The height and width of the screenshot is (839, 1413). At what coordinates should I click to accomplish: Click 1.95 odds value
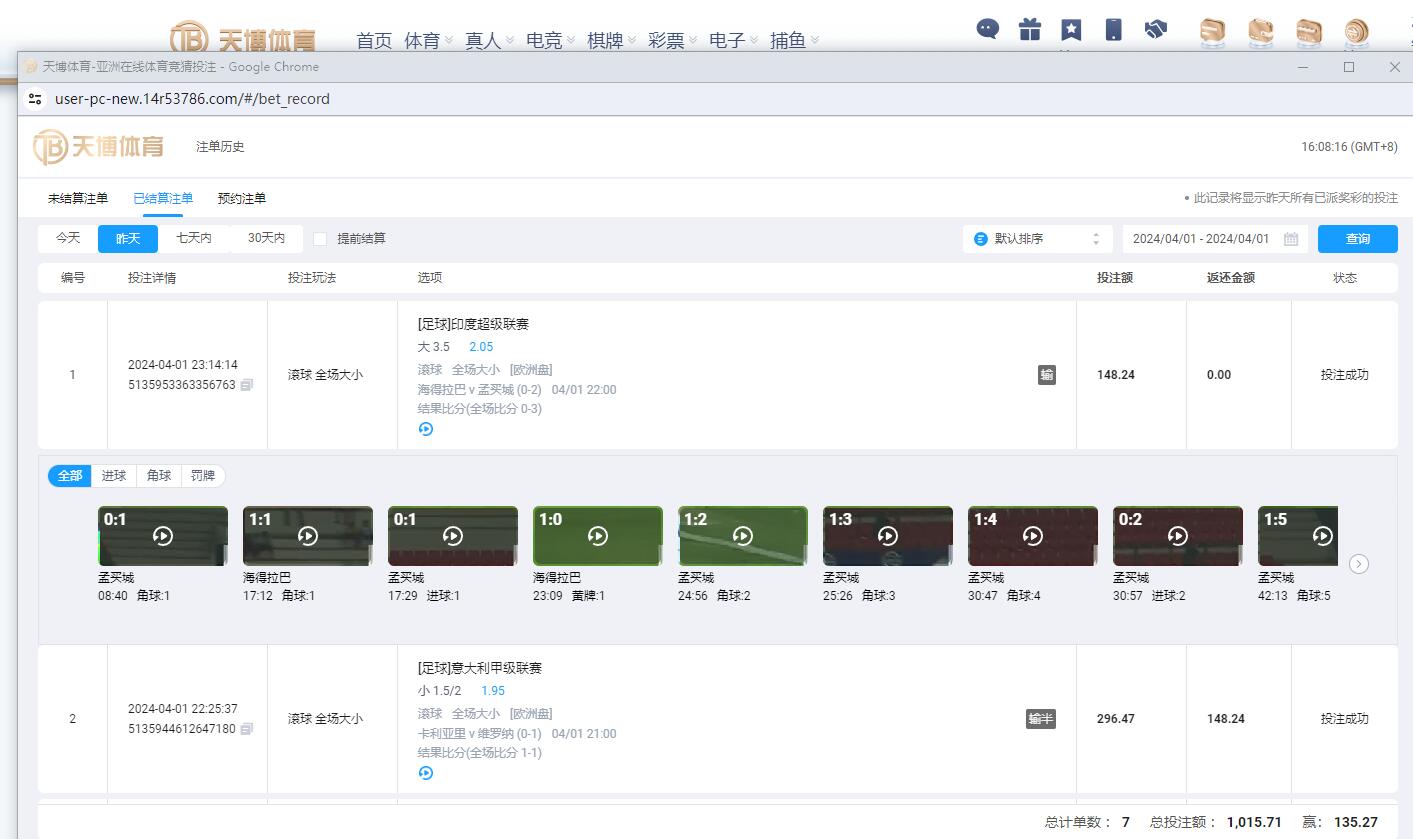tap(493, 691)
